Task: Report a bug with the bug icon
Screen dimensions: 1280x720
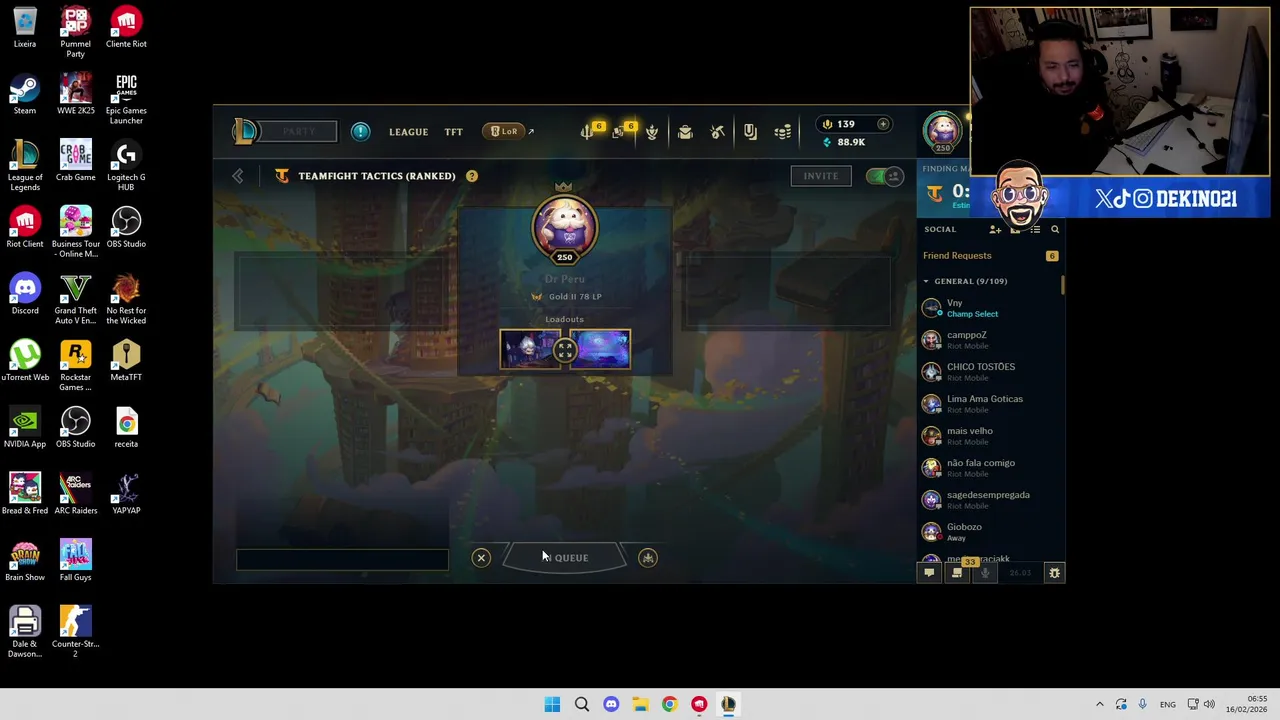Action: [1054, 573]
